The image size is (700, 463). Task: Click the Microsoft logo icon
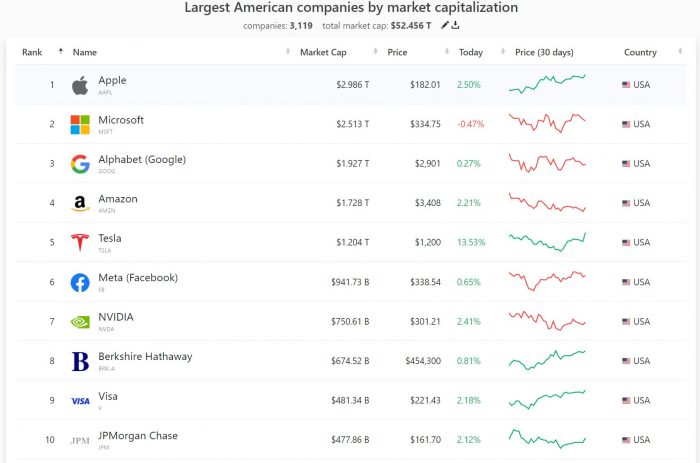[80, 125]
